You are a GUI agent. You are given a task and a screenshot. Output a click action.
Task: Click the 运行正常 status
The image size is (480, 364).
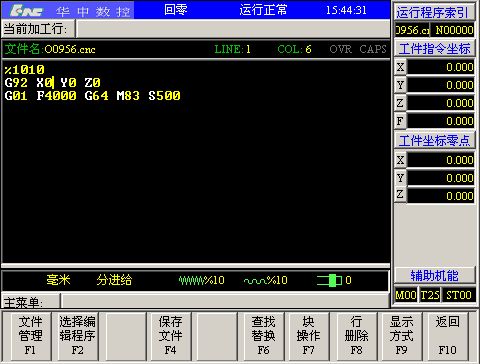point(263,10)
